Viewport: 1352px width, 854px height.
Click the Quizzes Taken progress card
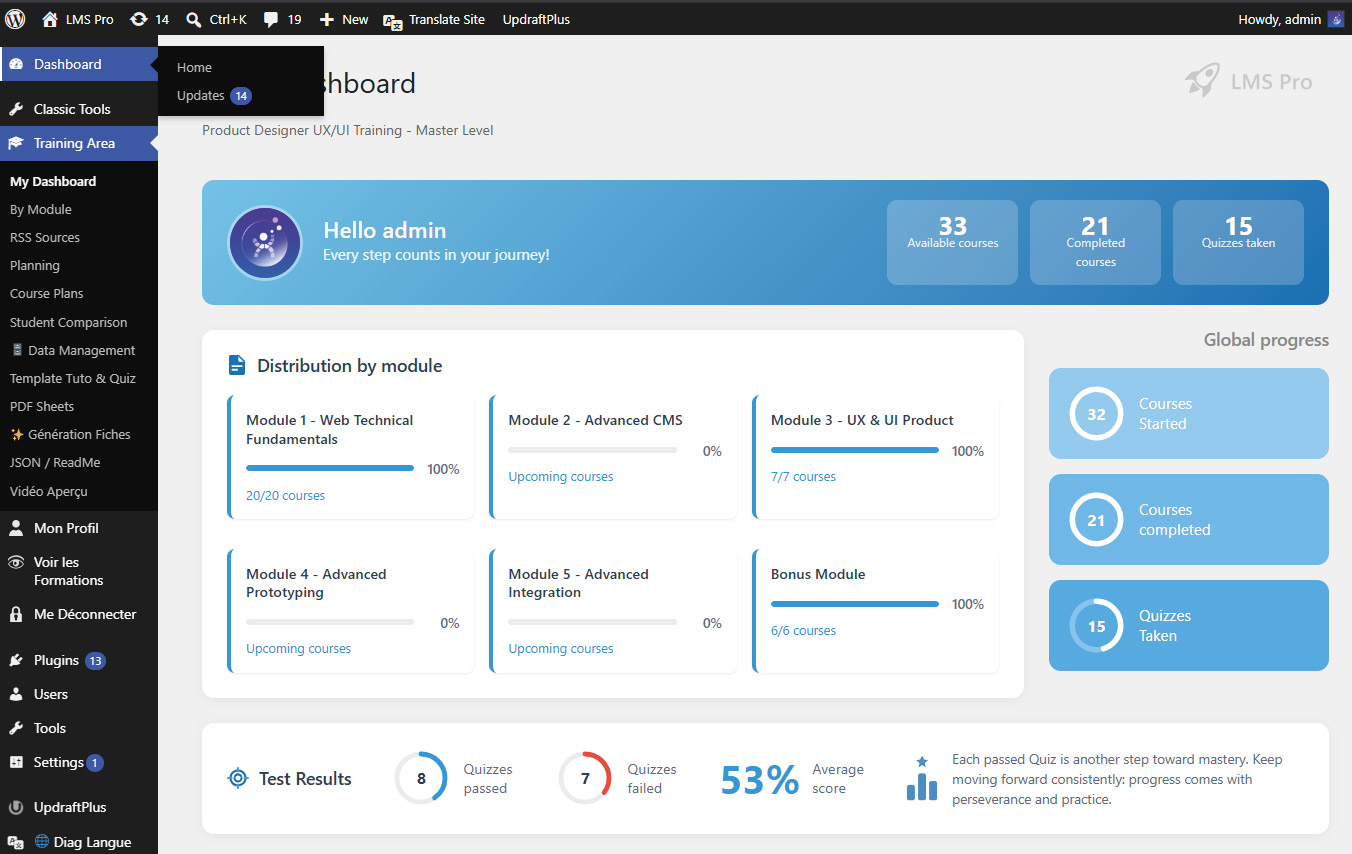[x=1189, y=625]
